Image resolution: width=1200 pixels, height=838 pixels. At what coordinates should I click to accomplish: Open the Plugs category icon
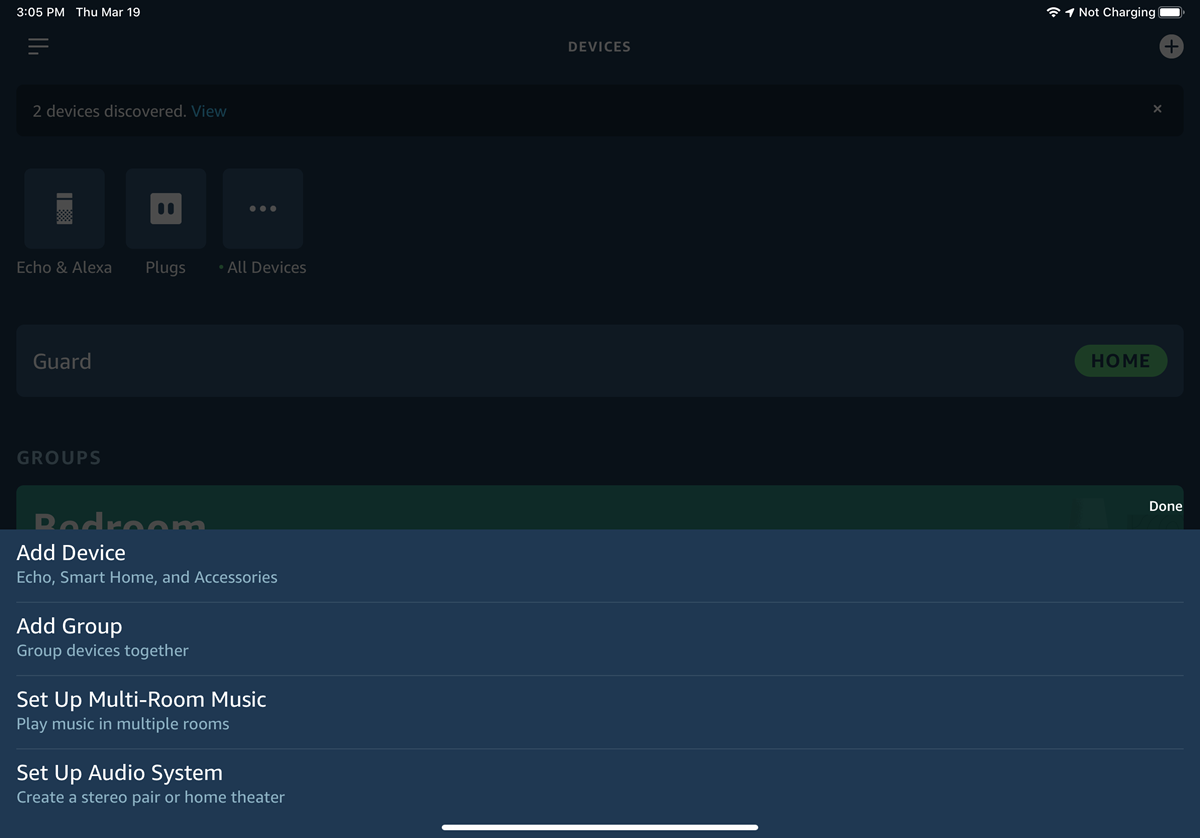pos(166,208)
